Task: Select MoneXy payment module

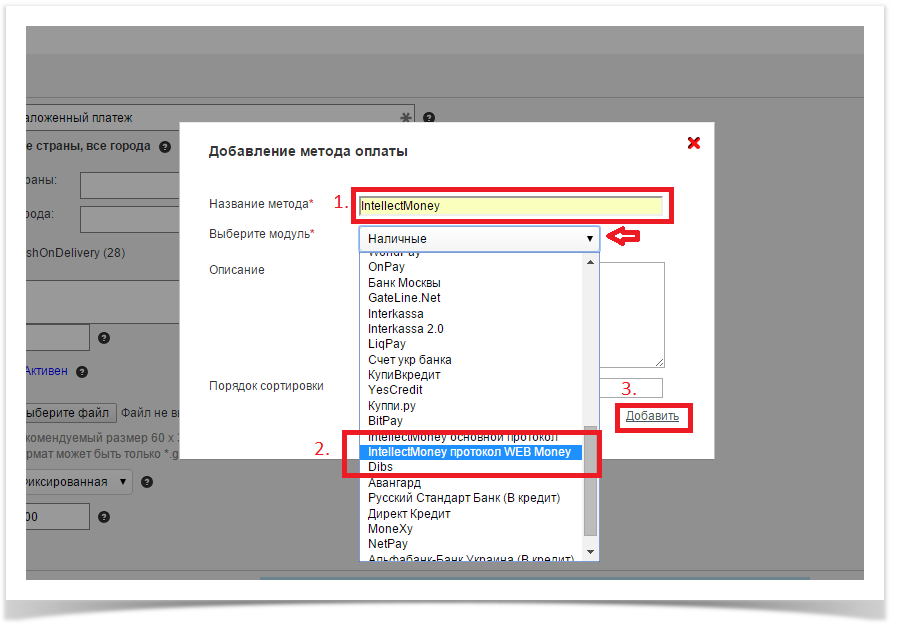Action: [x=390, y=529]
